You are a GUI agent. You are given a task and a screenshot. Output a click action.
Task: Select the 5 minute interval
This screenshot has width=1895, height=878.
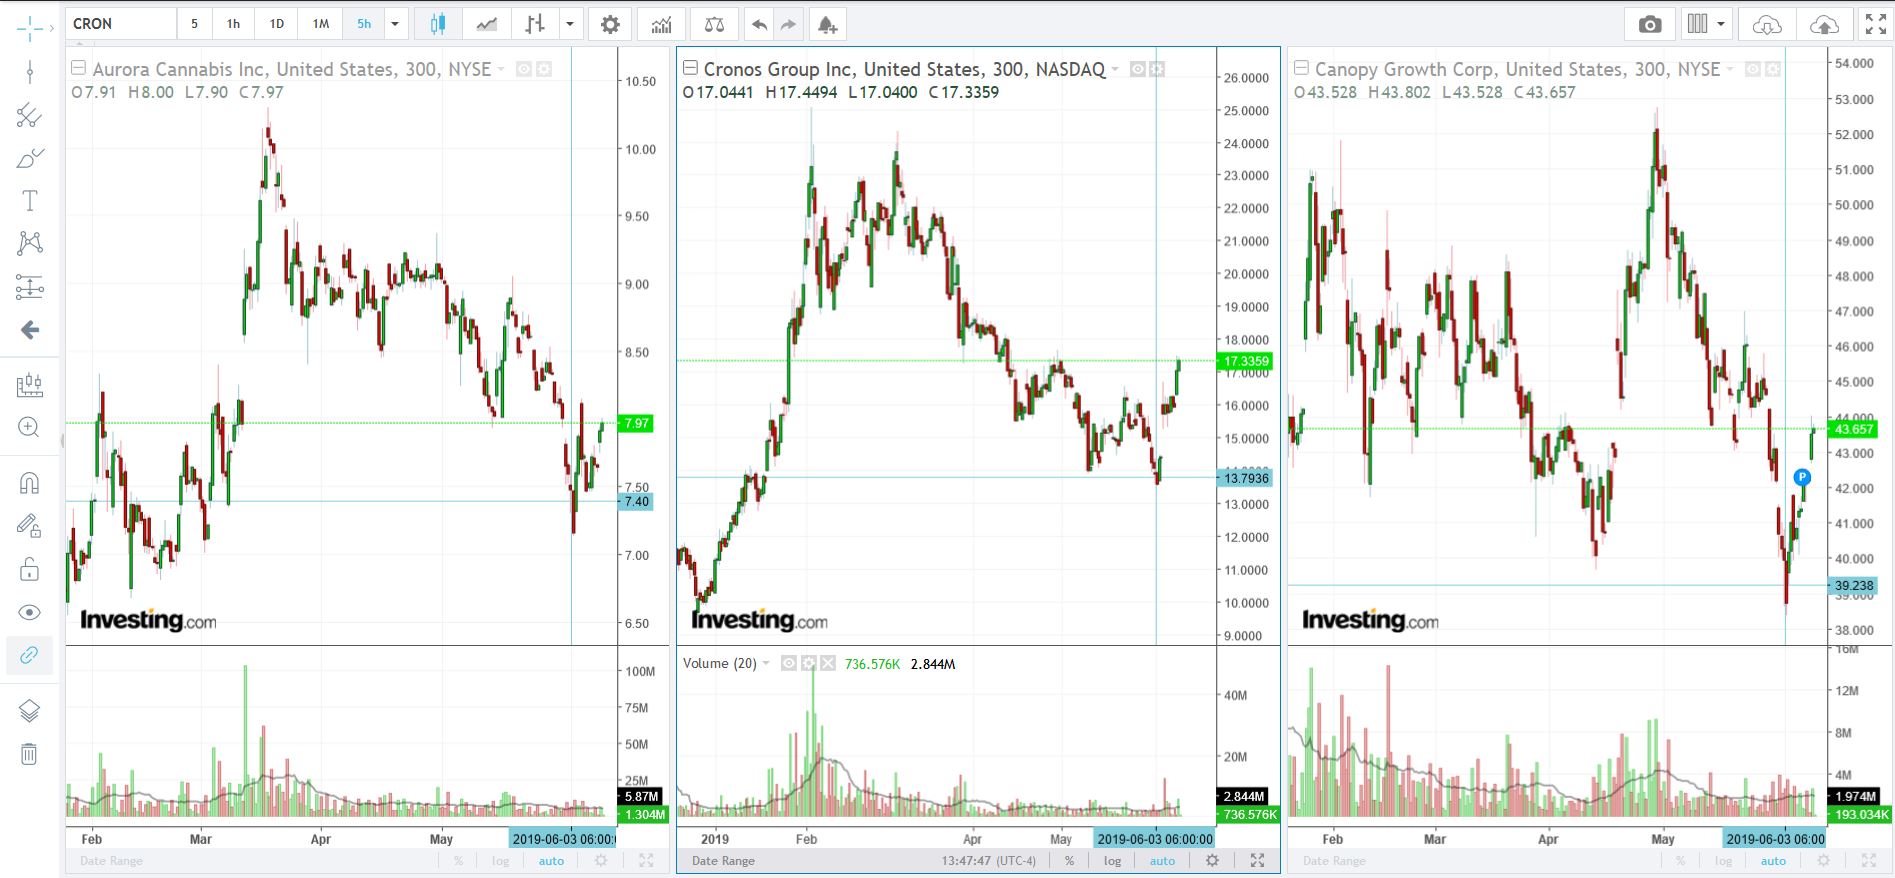click(x=194, y=24)
